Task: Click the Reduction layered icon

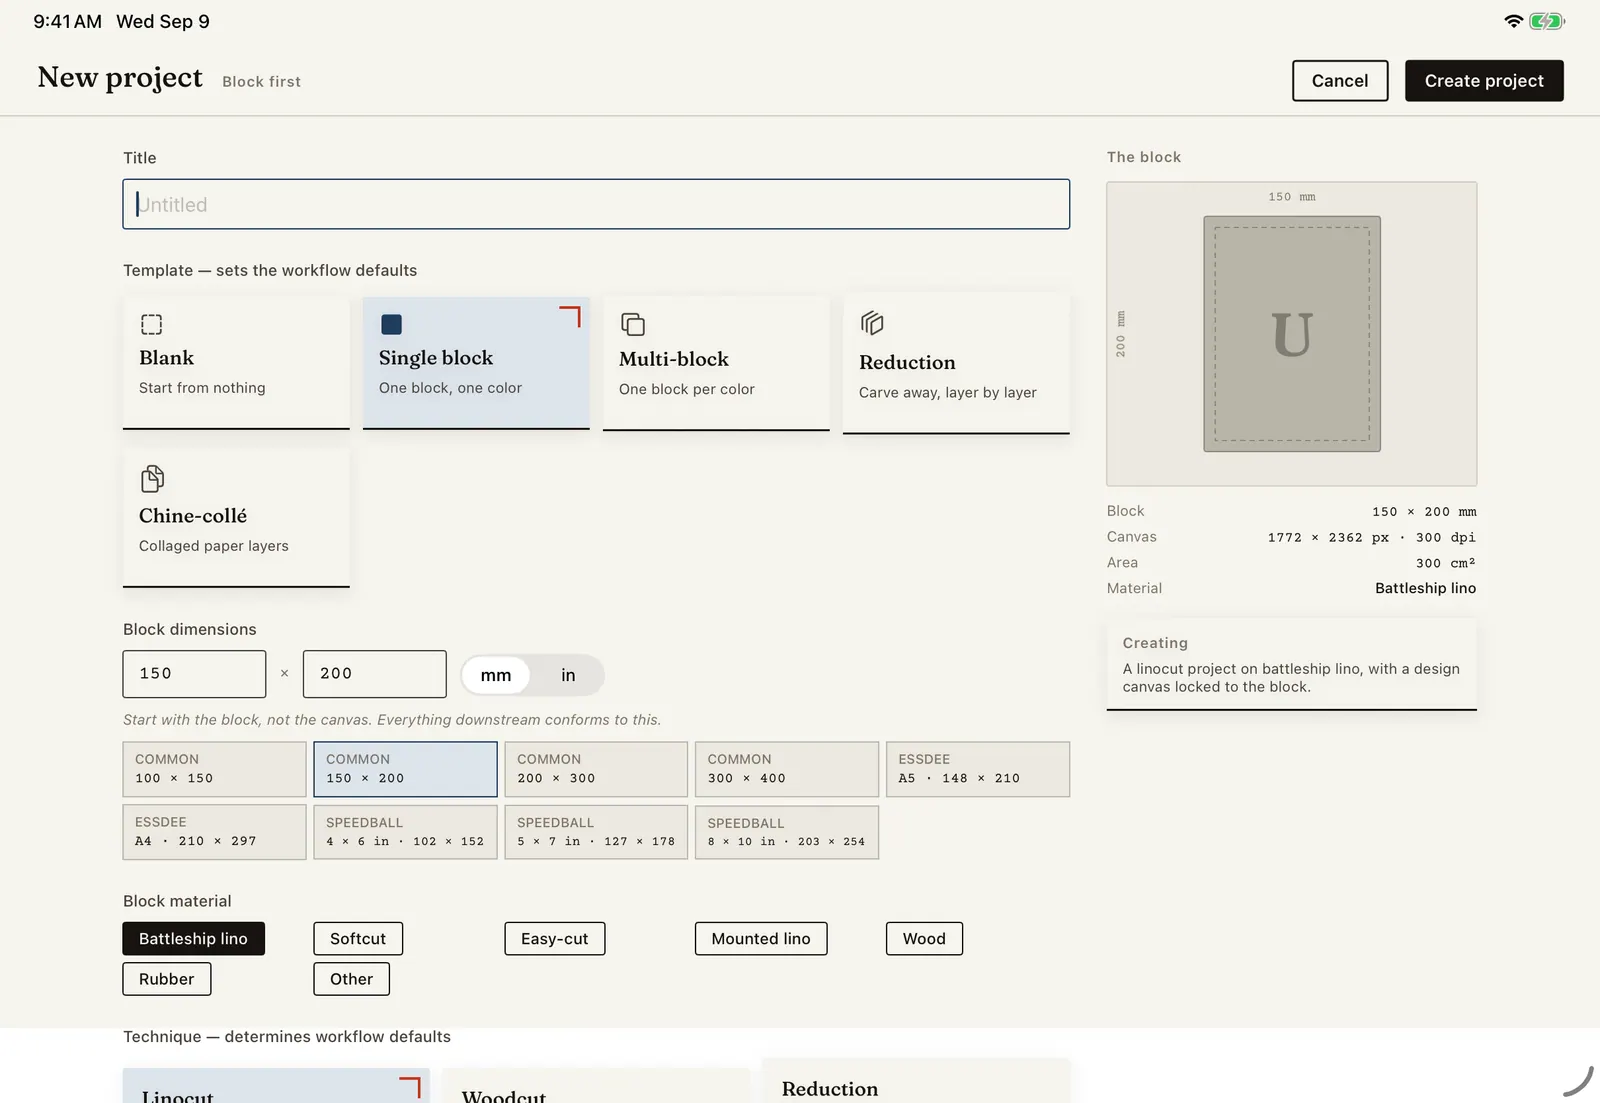Action: (x=872, y=323)
